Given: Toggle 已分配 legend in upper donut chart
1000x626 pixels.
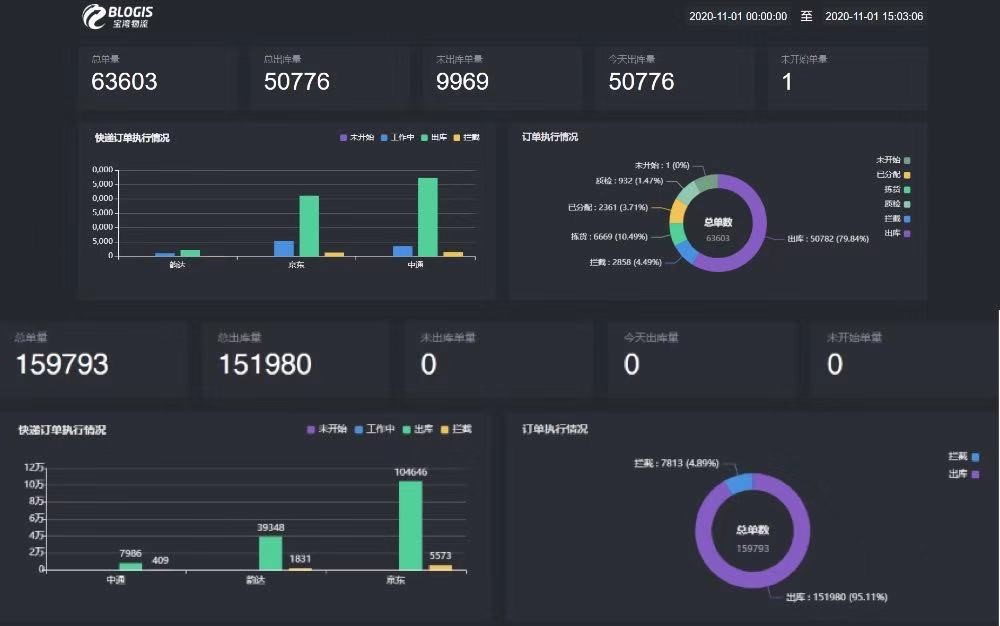Looking at the screenshot, I should (x=893, y=175).
